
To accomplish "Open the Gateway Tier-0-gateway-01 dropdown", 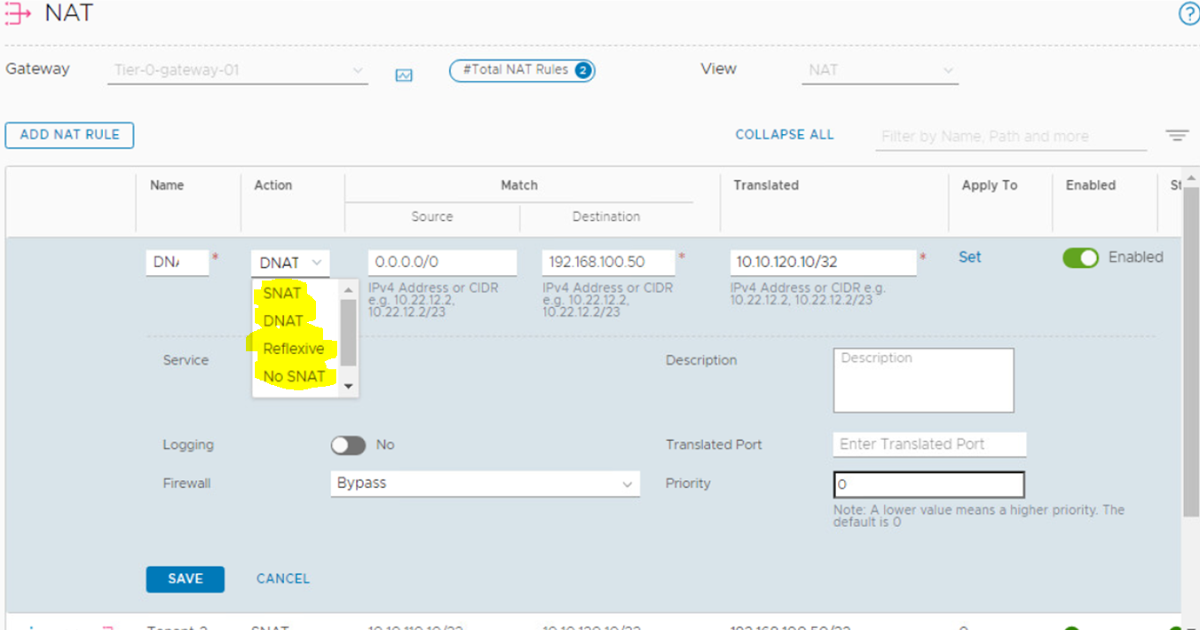I will tap(236, 71).
